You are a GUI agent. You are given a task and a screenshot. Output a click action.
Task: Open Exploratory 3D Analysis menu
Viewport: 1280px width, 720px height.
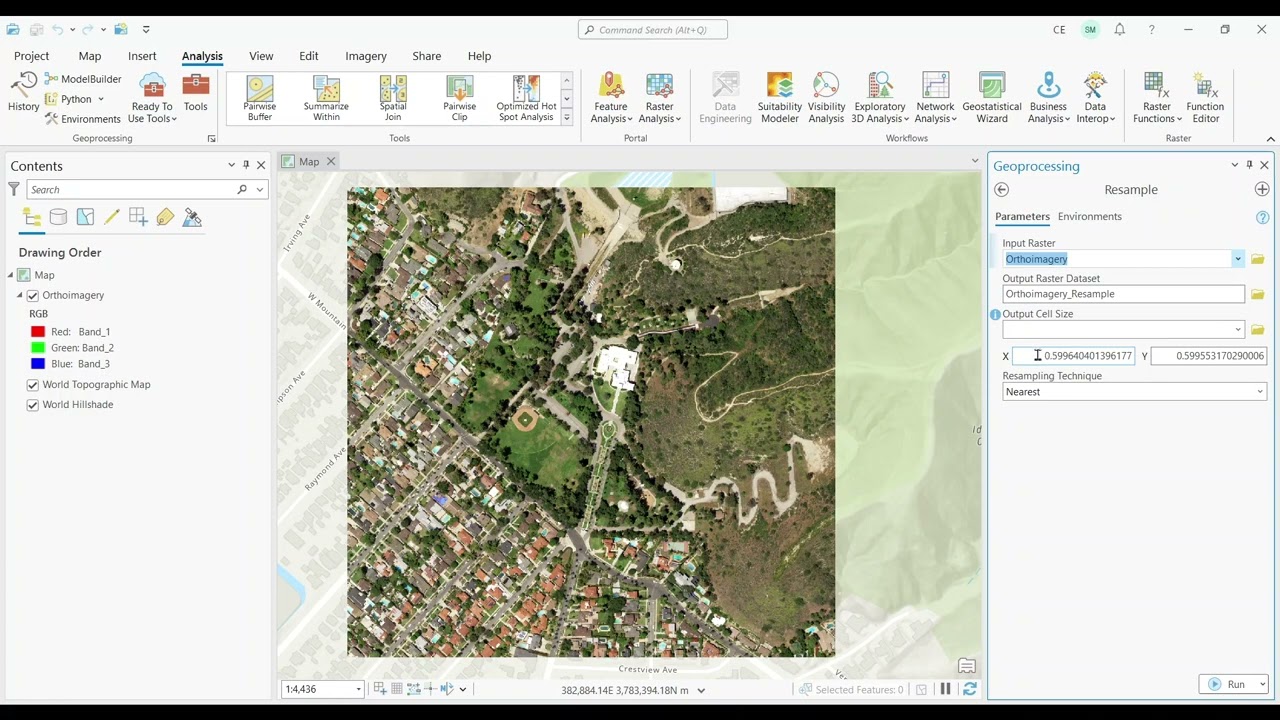pyautogui.click(x=880, y=98)
